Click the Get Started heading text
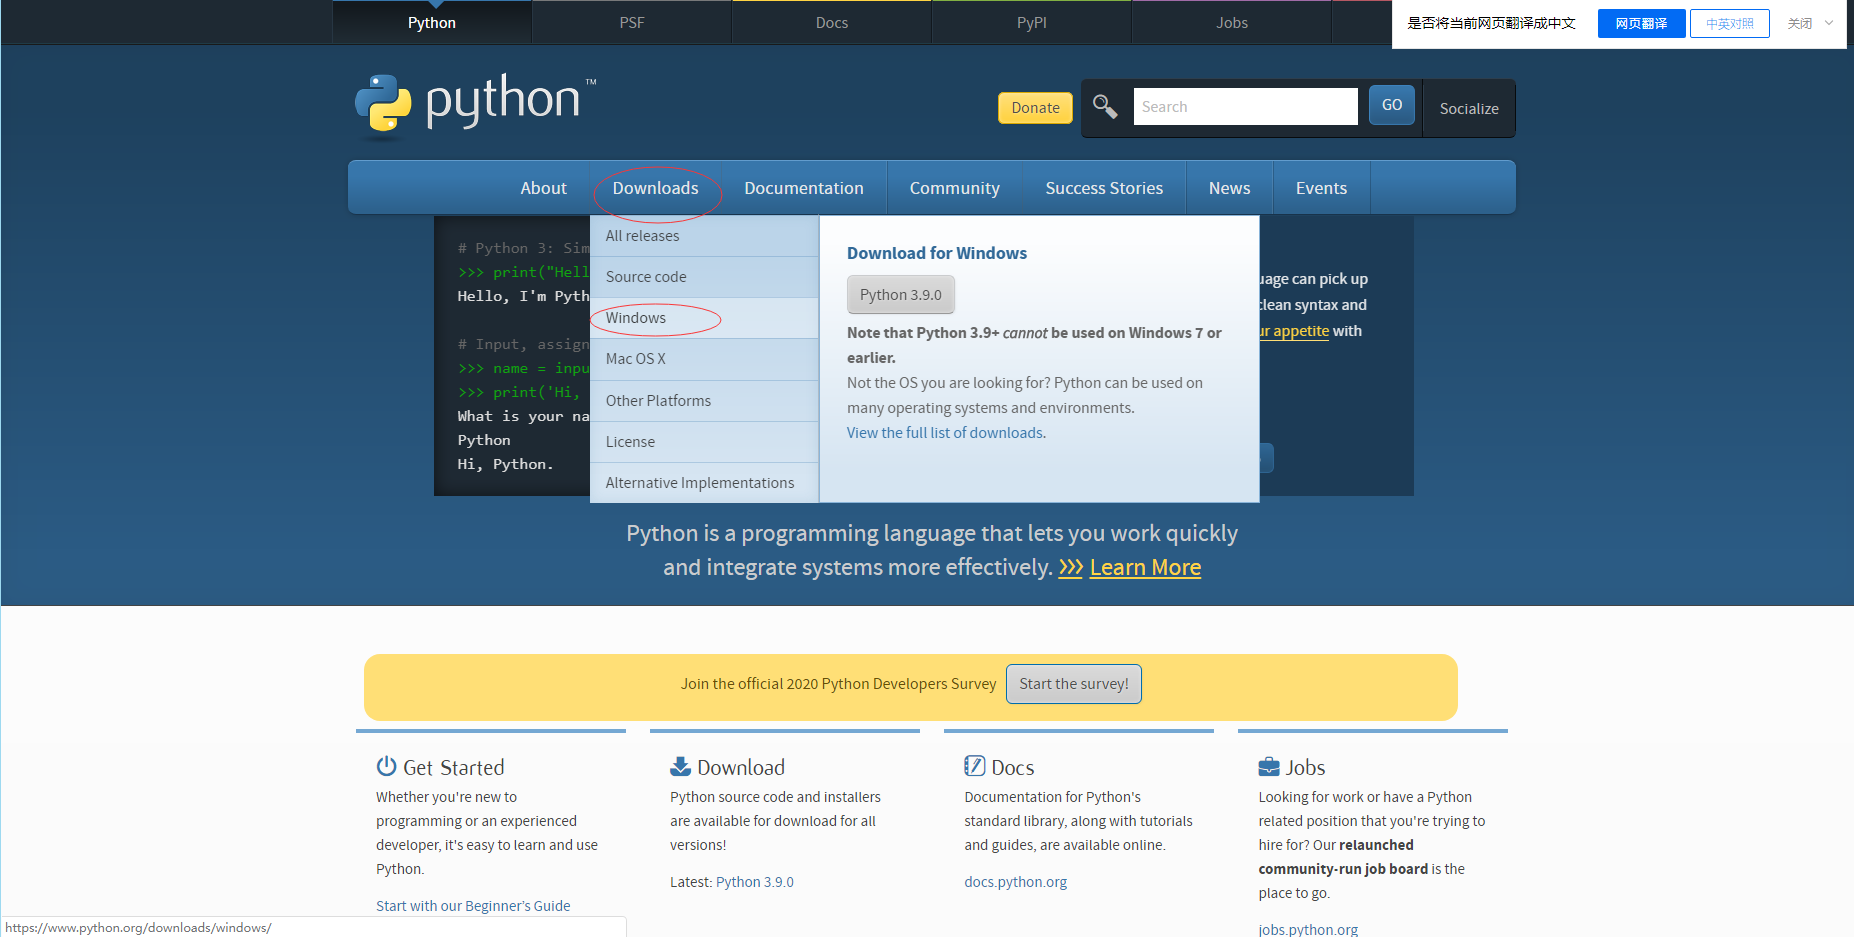 (454, 768)
